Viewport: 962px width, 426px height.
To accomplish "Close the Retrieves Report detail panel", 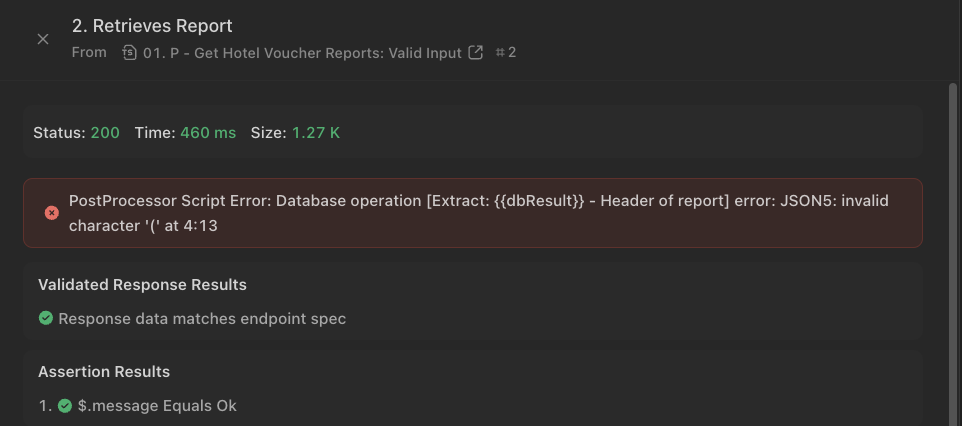I will coord(43,39).
